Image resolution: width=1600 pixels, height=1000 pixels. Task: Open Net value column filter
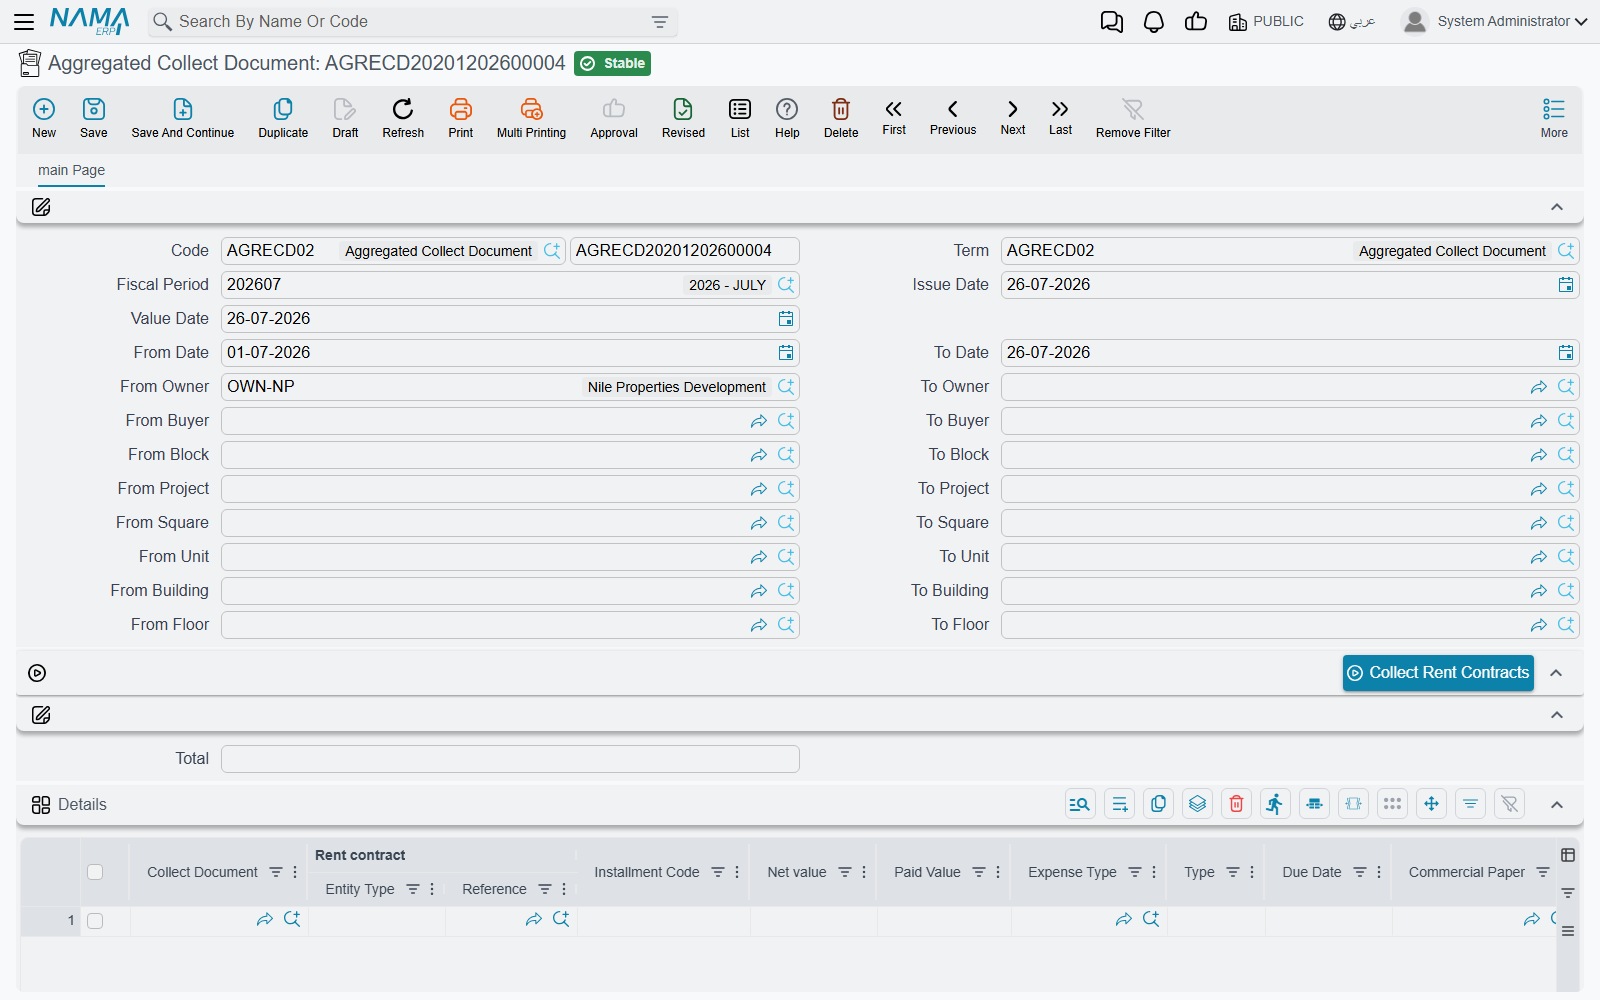(x=845, y=872)
